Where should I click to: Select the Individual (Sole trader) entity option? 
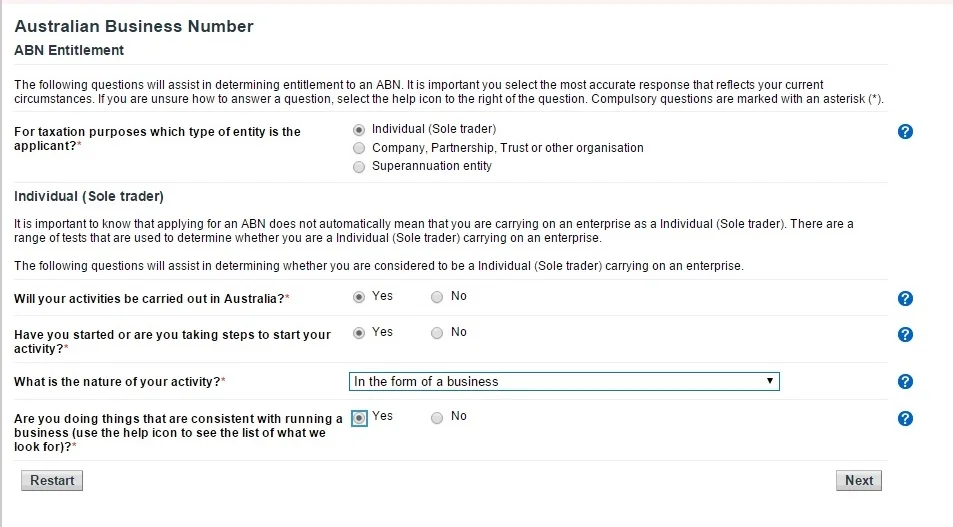coord(360,129)
